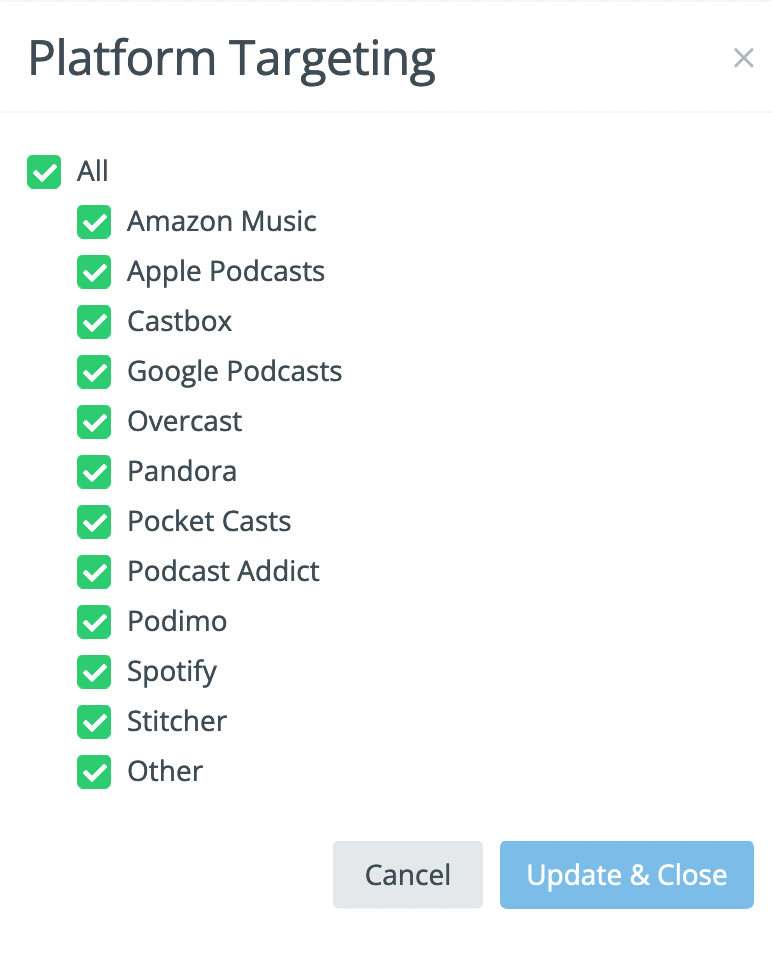772x954 pixels.
Task: Uncheck the Other platforms checkbox
Action: pyautogui.click(x=94, y=771)
